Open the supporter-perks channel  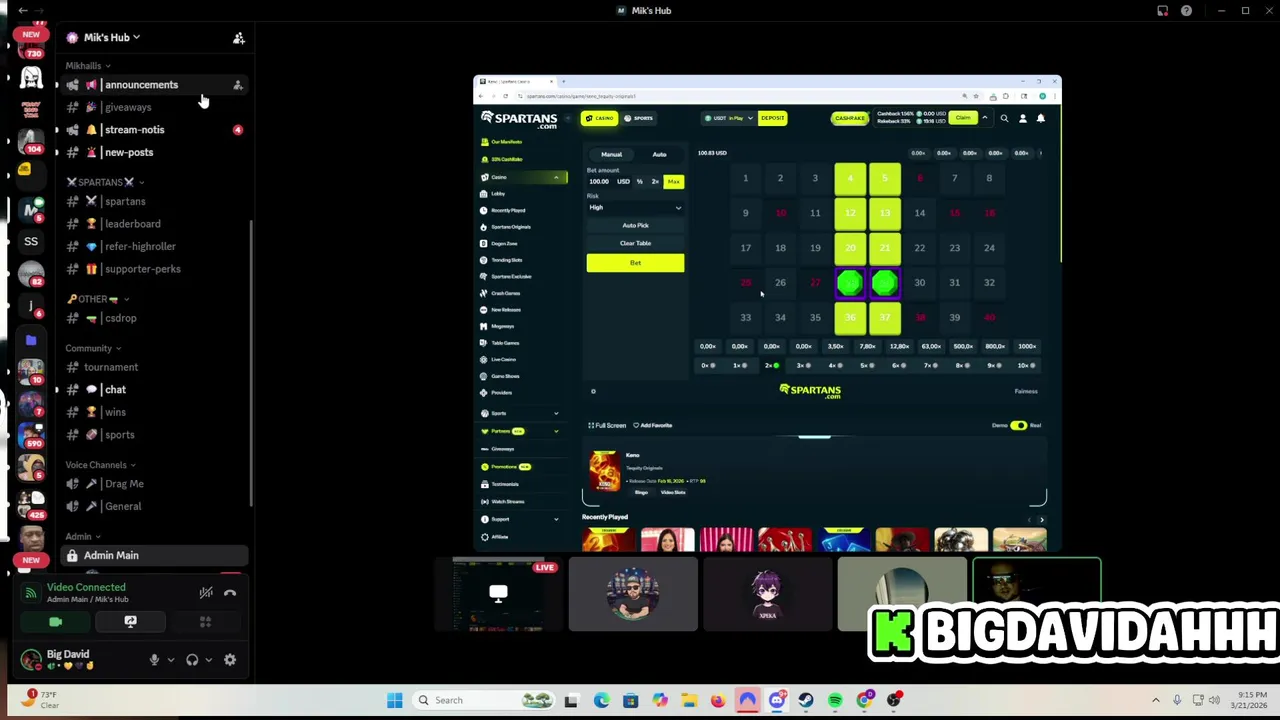point(152,269)
